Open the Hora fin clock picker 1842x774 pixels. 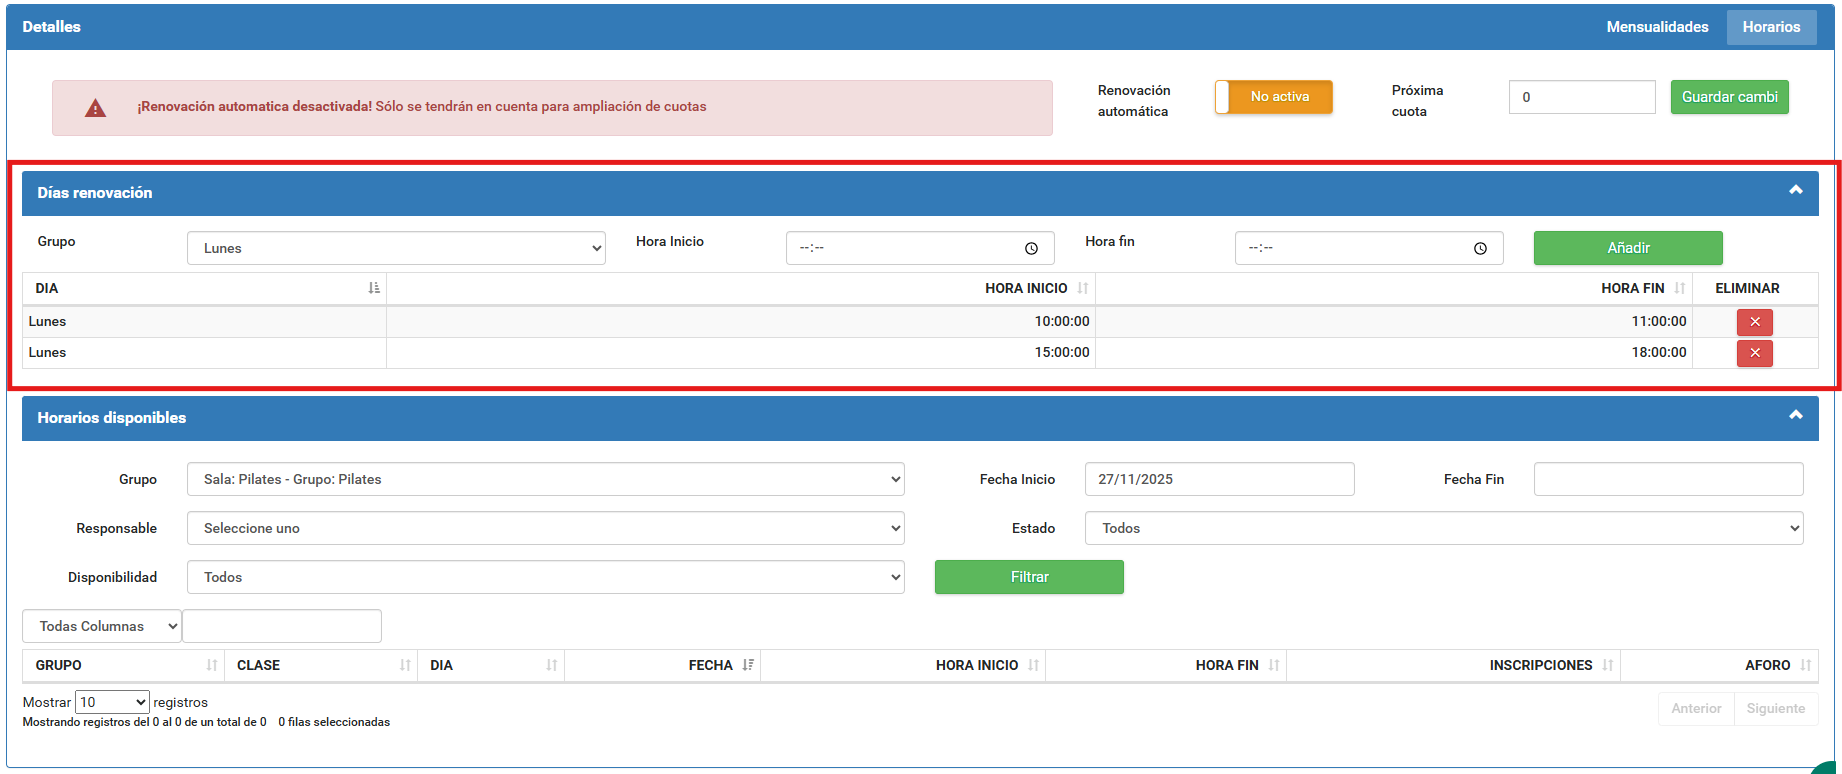pos(1480,249)
